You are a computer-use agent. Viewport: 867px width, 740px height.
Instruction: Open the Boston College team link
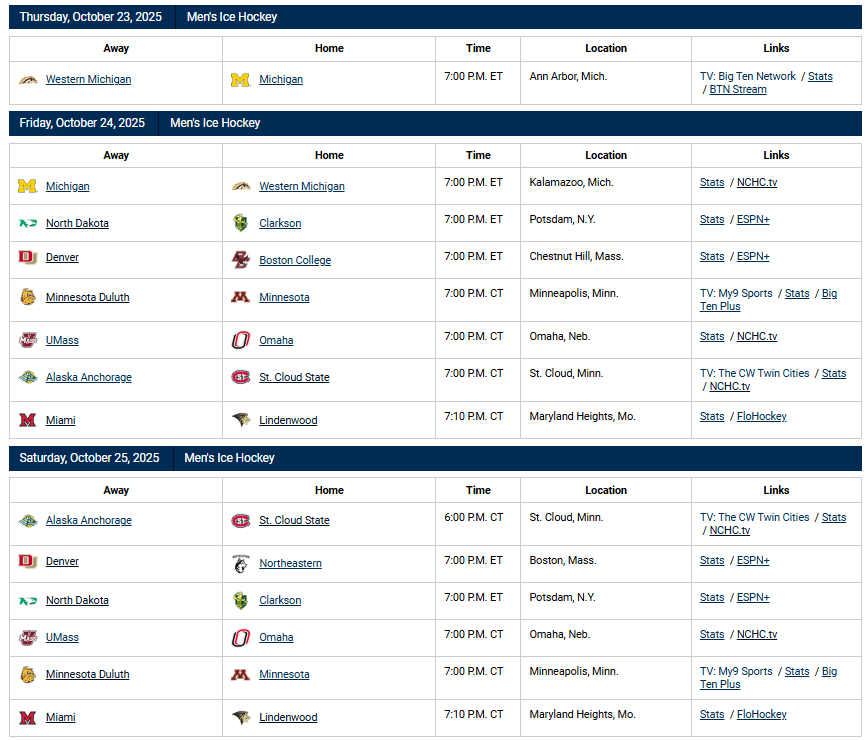[295, 260]
